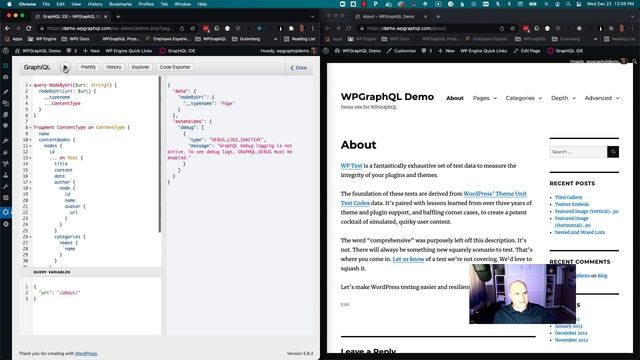The image size is (640, 360).
Task: Select the highlighted GraphQL icon in WP sidebar
Action: [x=6, y=212]
